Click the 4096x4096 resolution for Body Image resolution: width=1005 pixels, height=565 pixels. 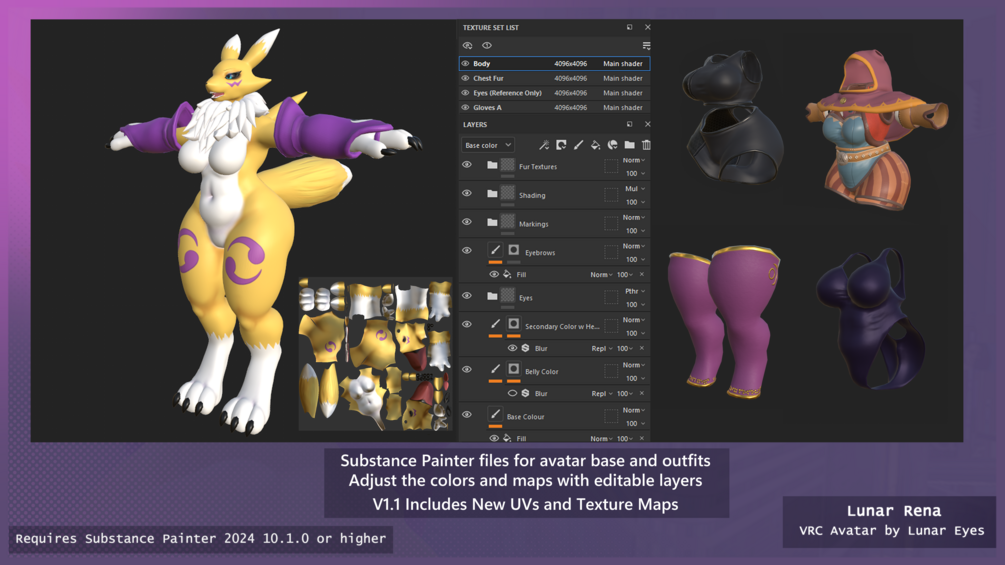tap(570, 63)
